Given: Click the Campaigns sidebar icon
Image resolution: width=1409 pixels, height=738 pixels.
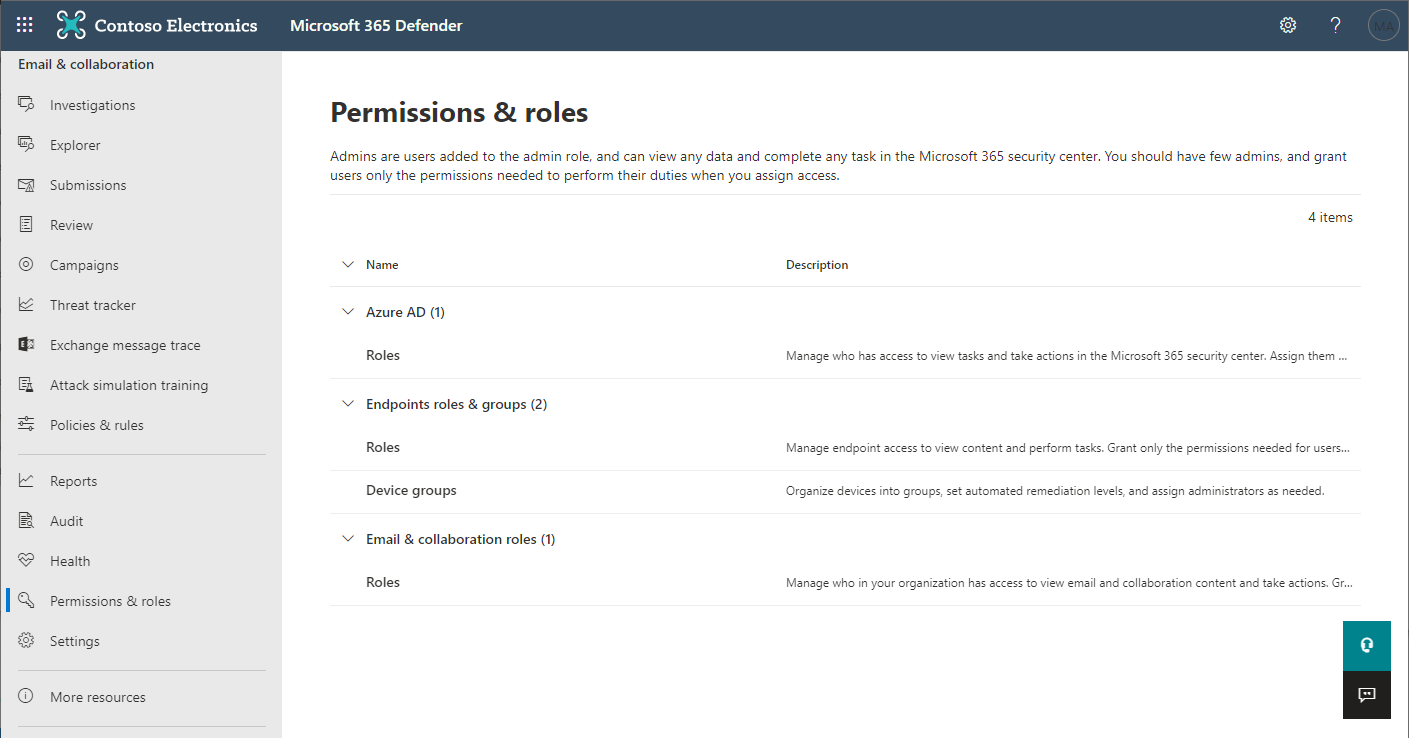Looking at the screenshot, I should coord(27,264).
